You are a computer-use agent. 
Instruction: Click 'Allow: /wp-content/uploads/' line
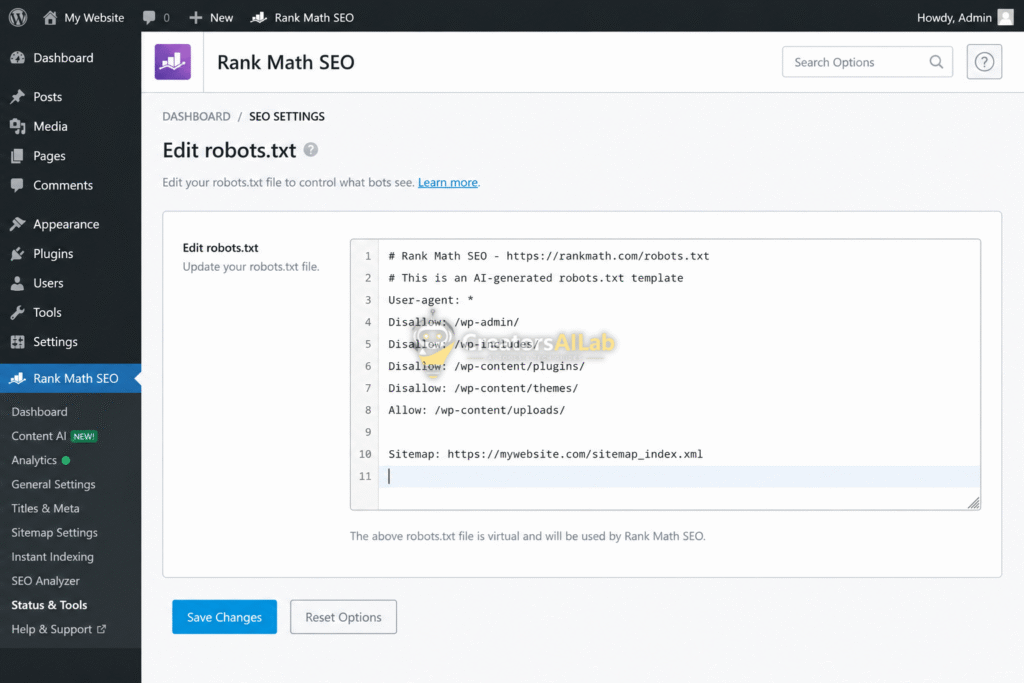476,410
